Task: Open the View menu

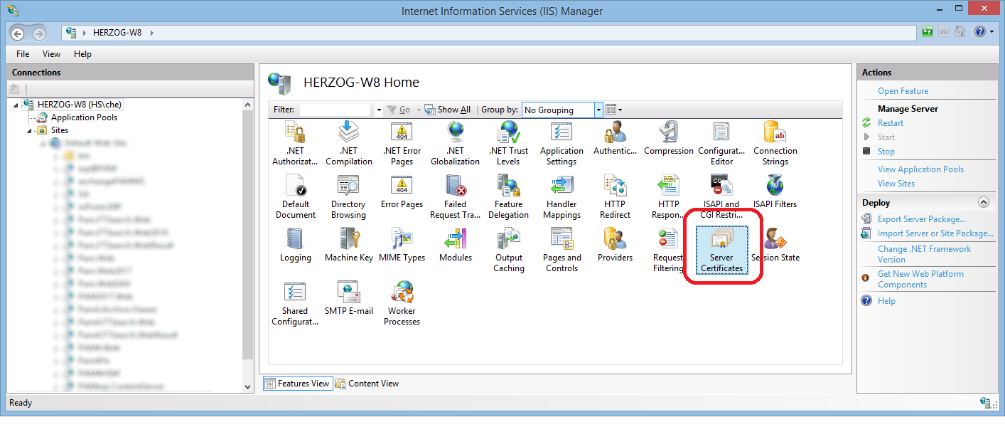Action: tap(52, 54)
